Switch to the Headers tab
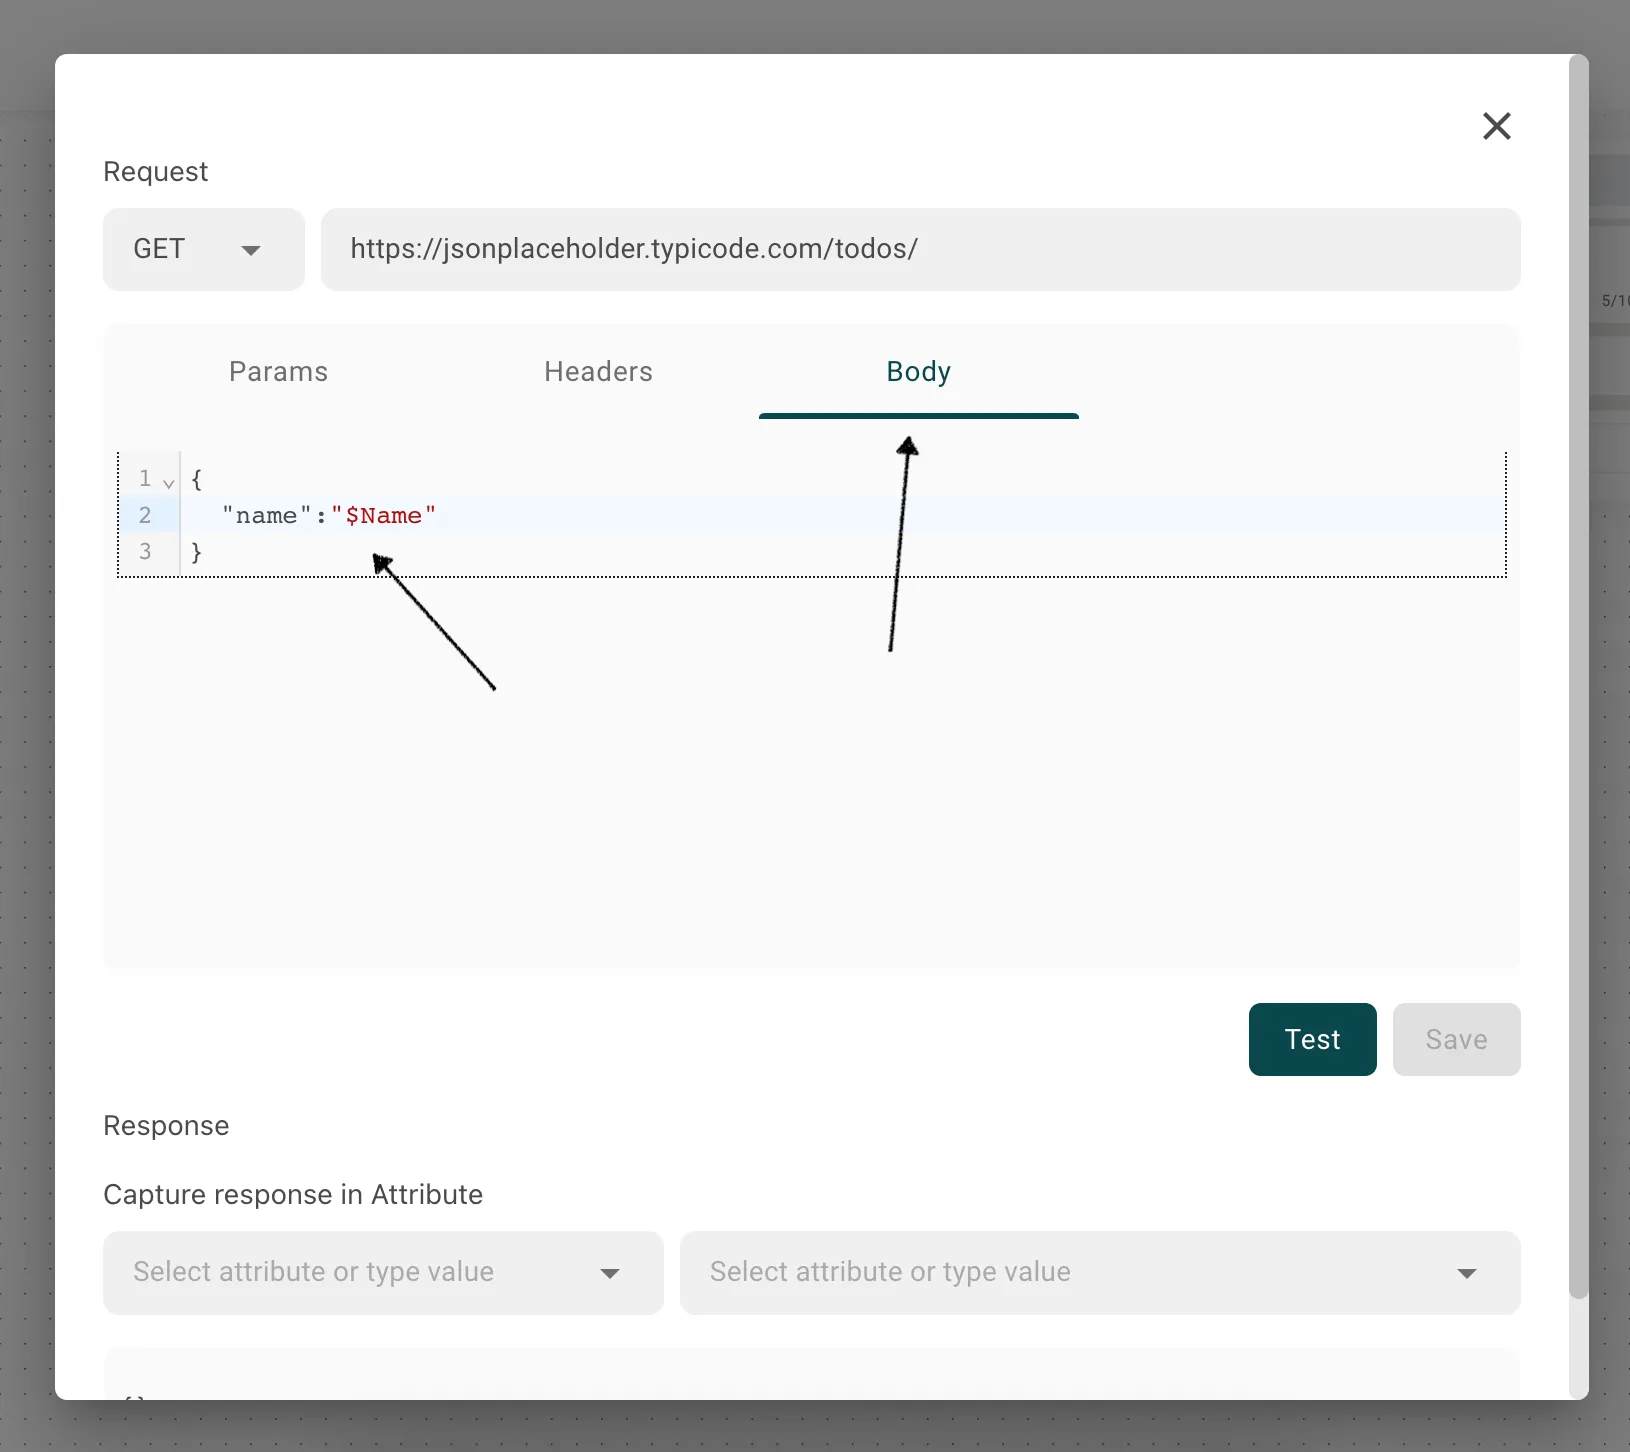1630x1452 pixels. [x=598, y=372]
